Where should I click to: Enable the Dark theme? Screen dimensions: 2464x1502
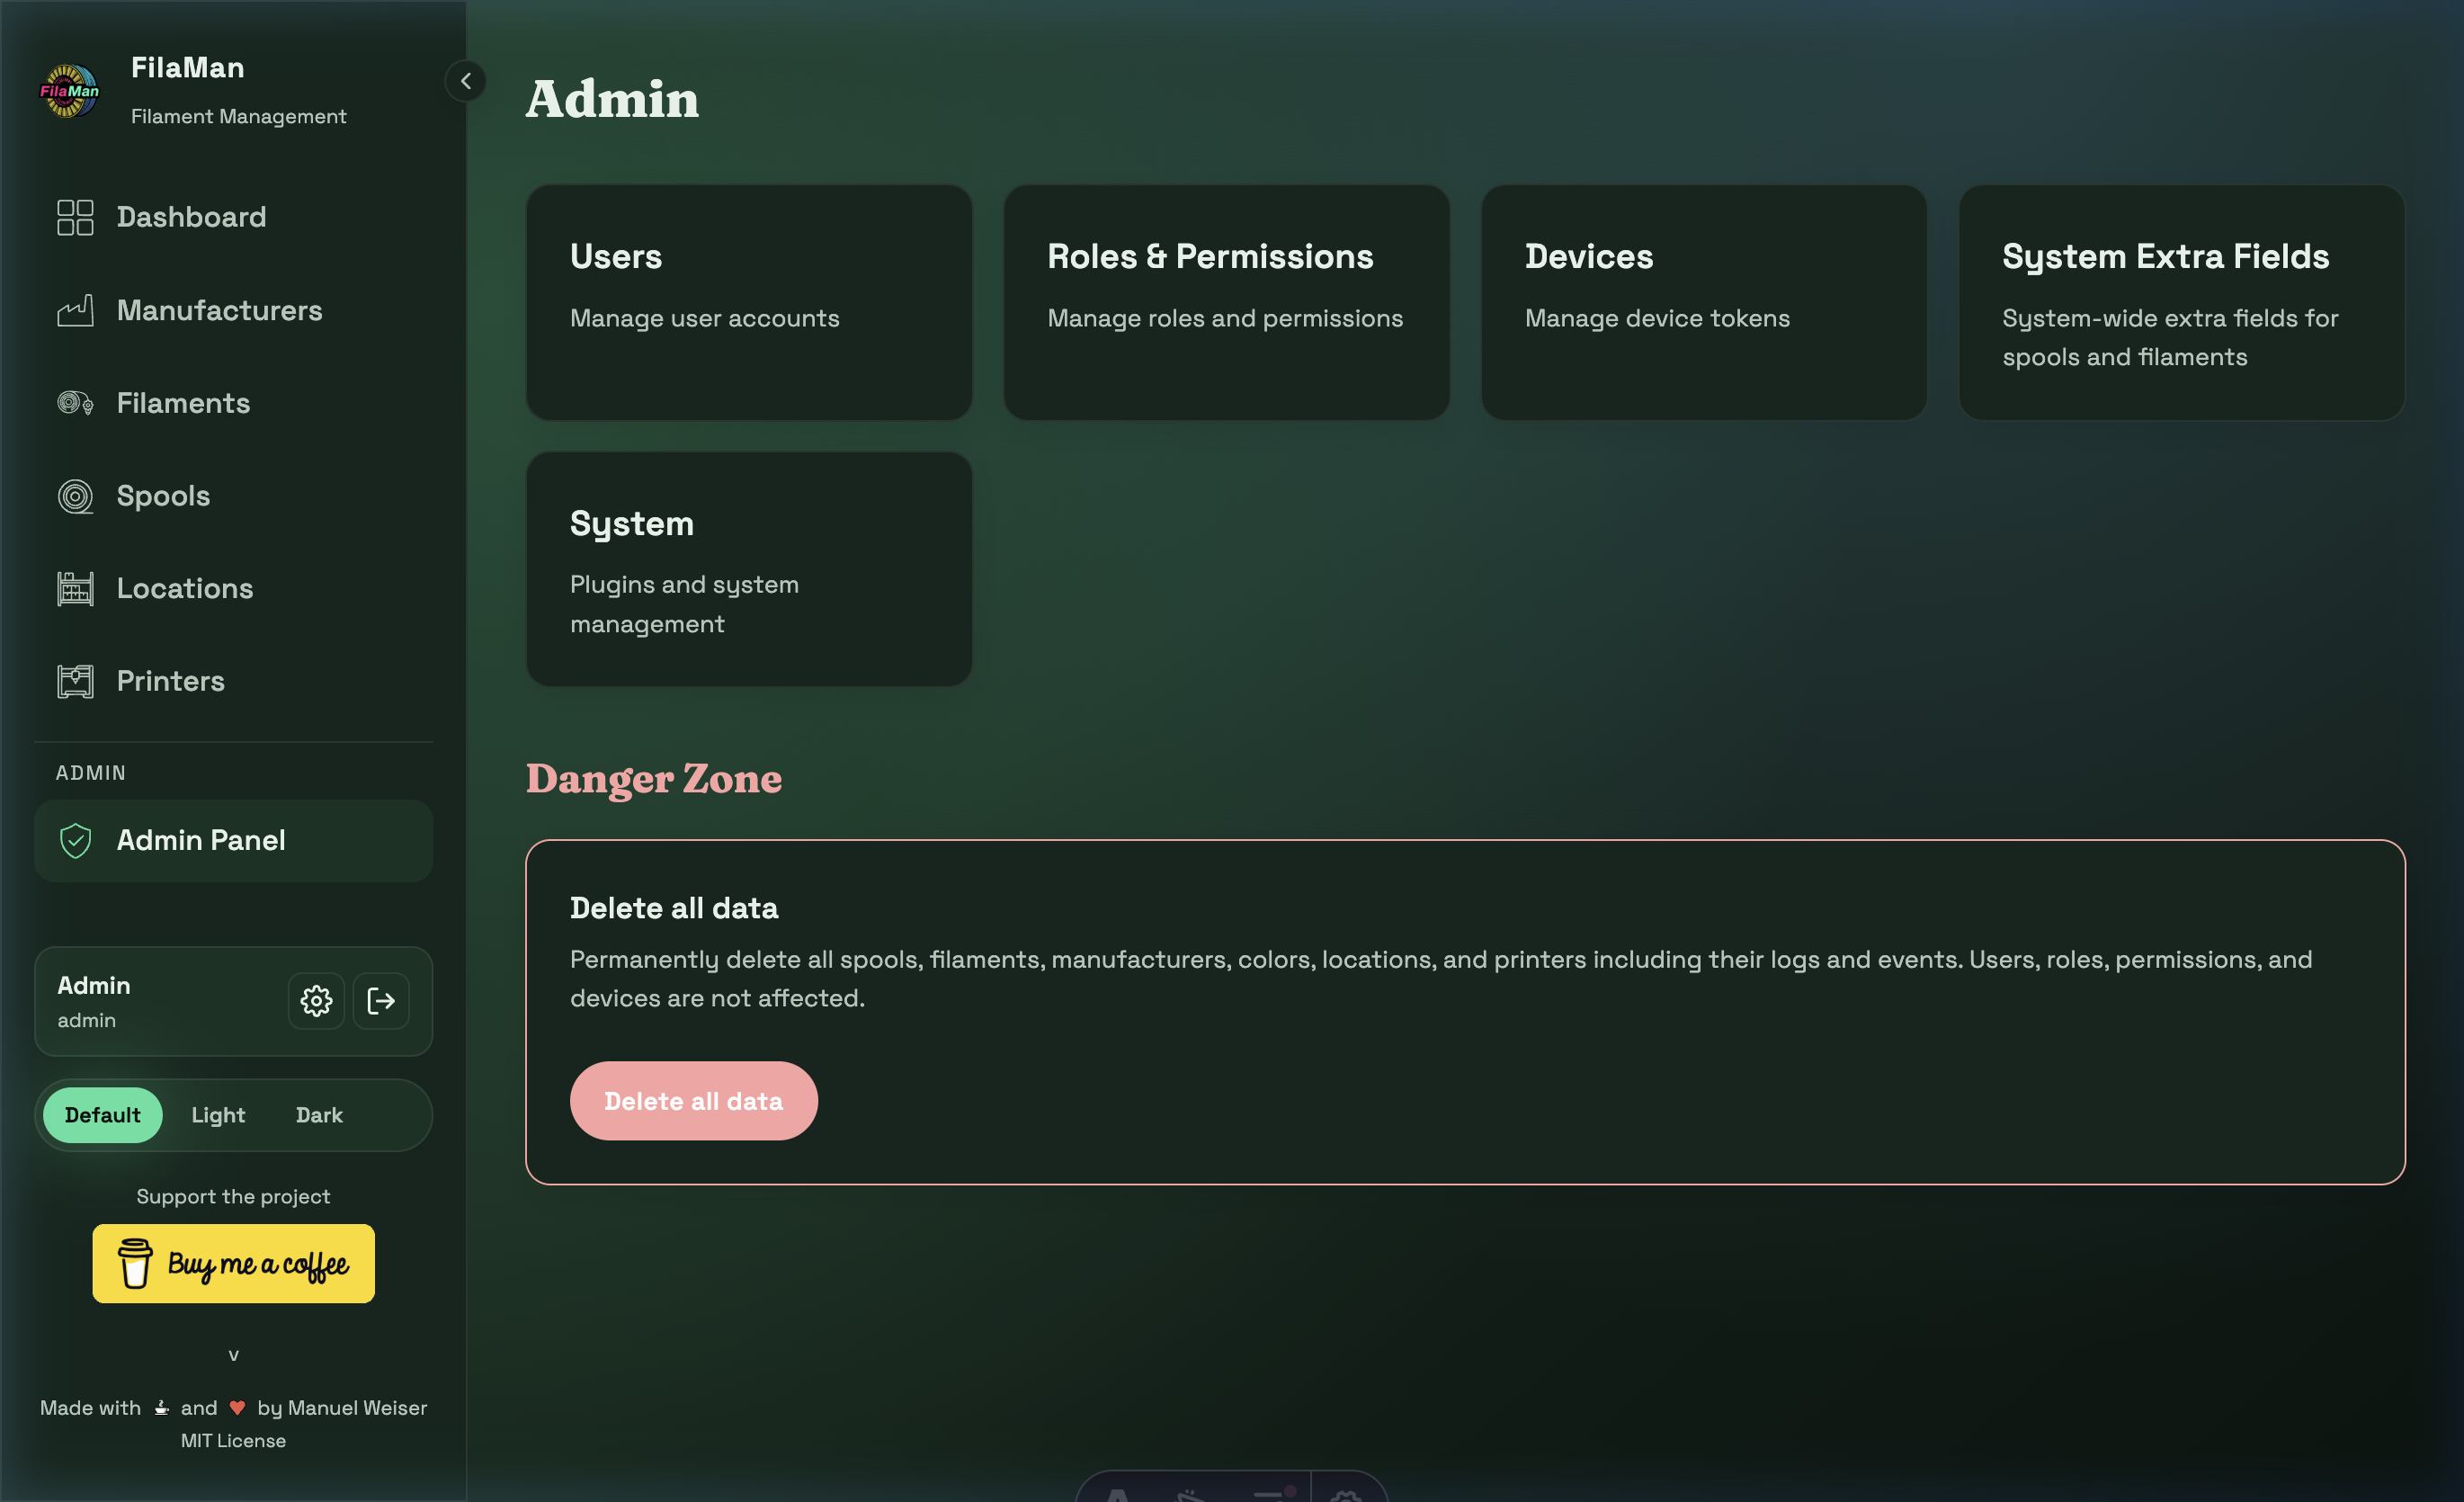[x=318, y=1114]
